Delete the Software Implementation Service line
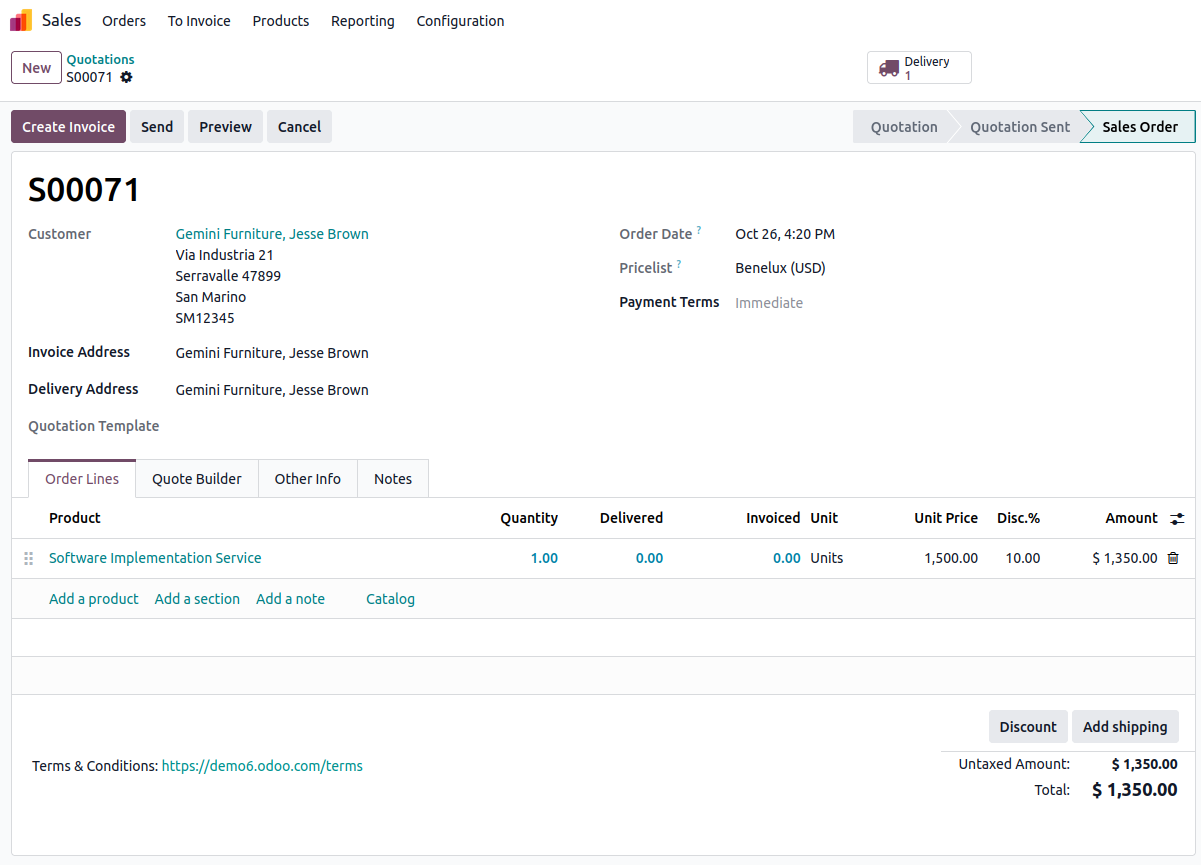 (x=1173, y=558)
